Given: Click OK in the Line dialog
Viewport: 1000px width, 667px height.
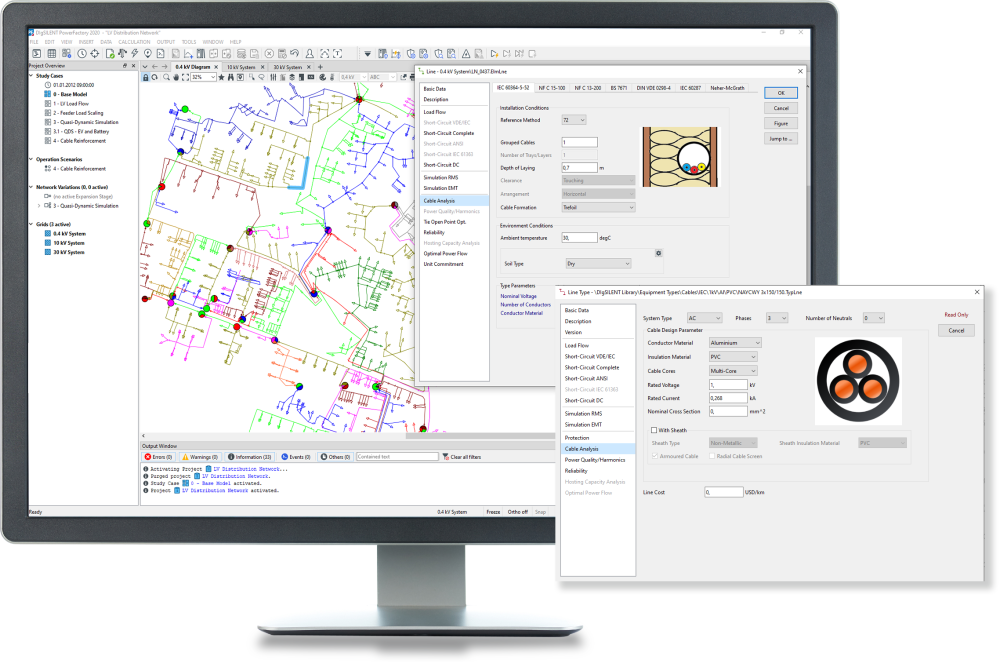Looking at the screenshot, I should (781, 93).
